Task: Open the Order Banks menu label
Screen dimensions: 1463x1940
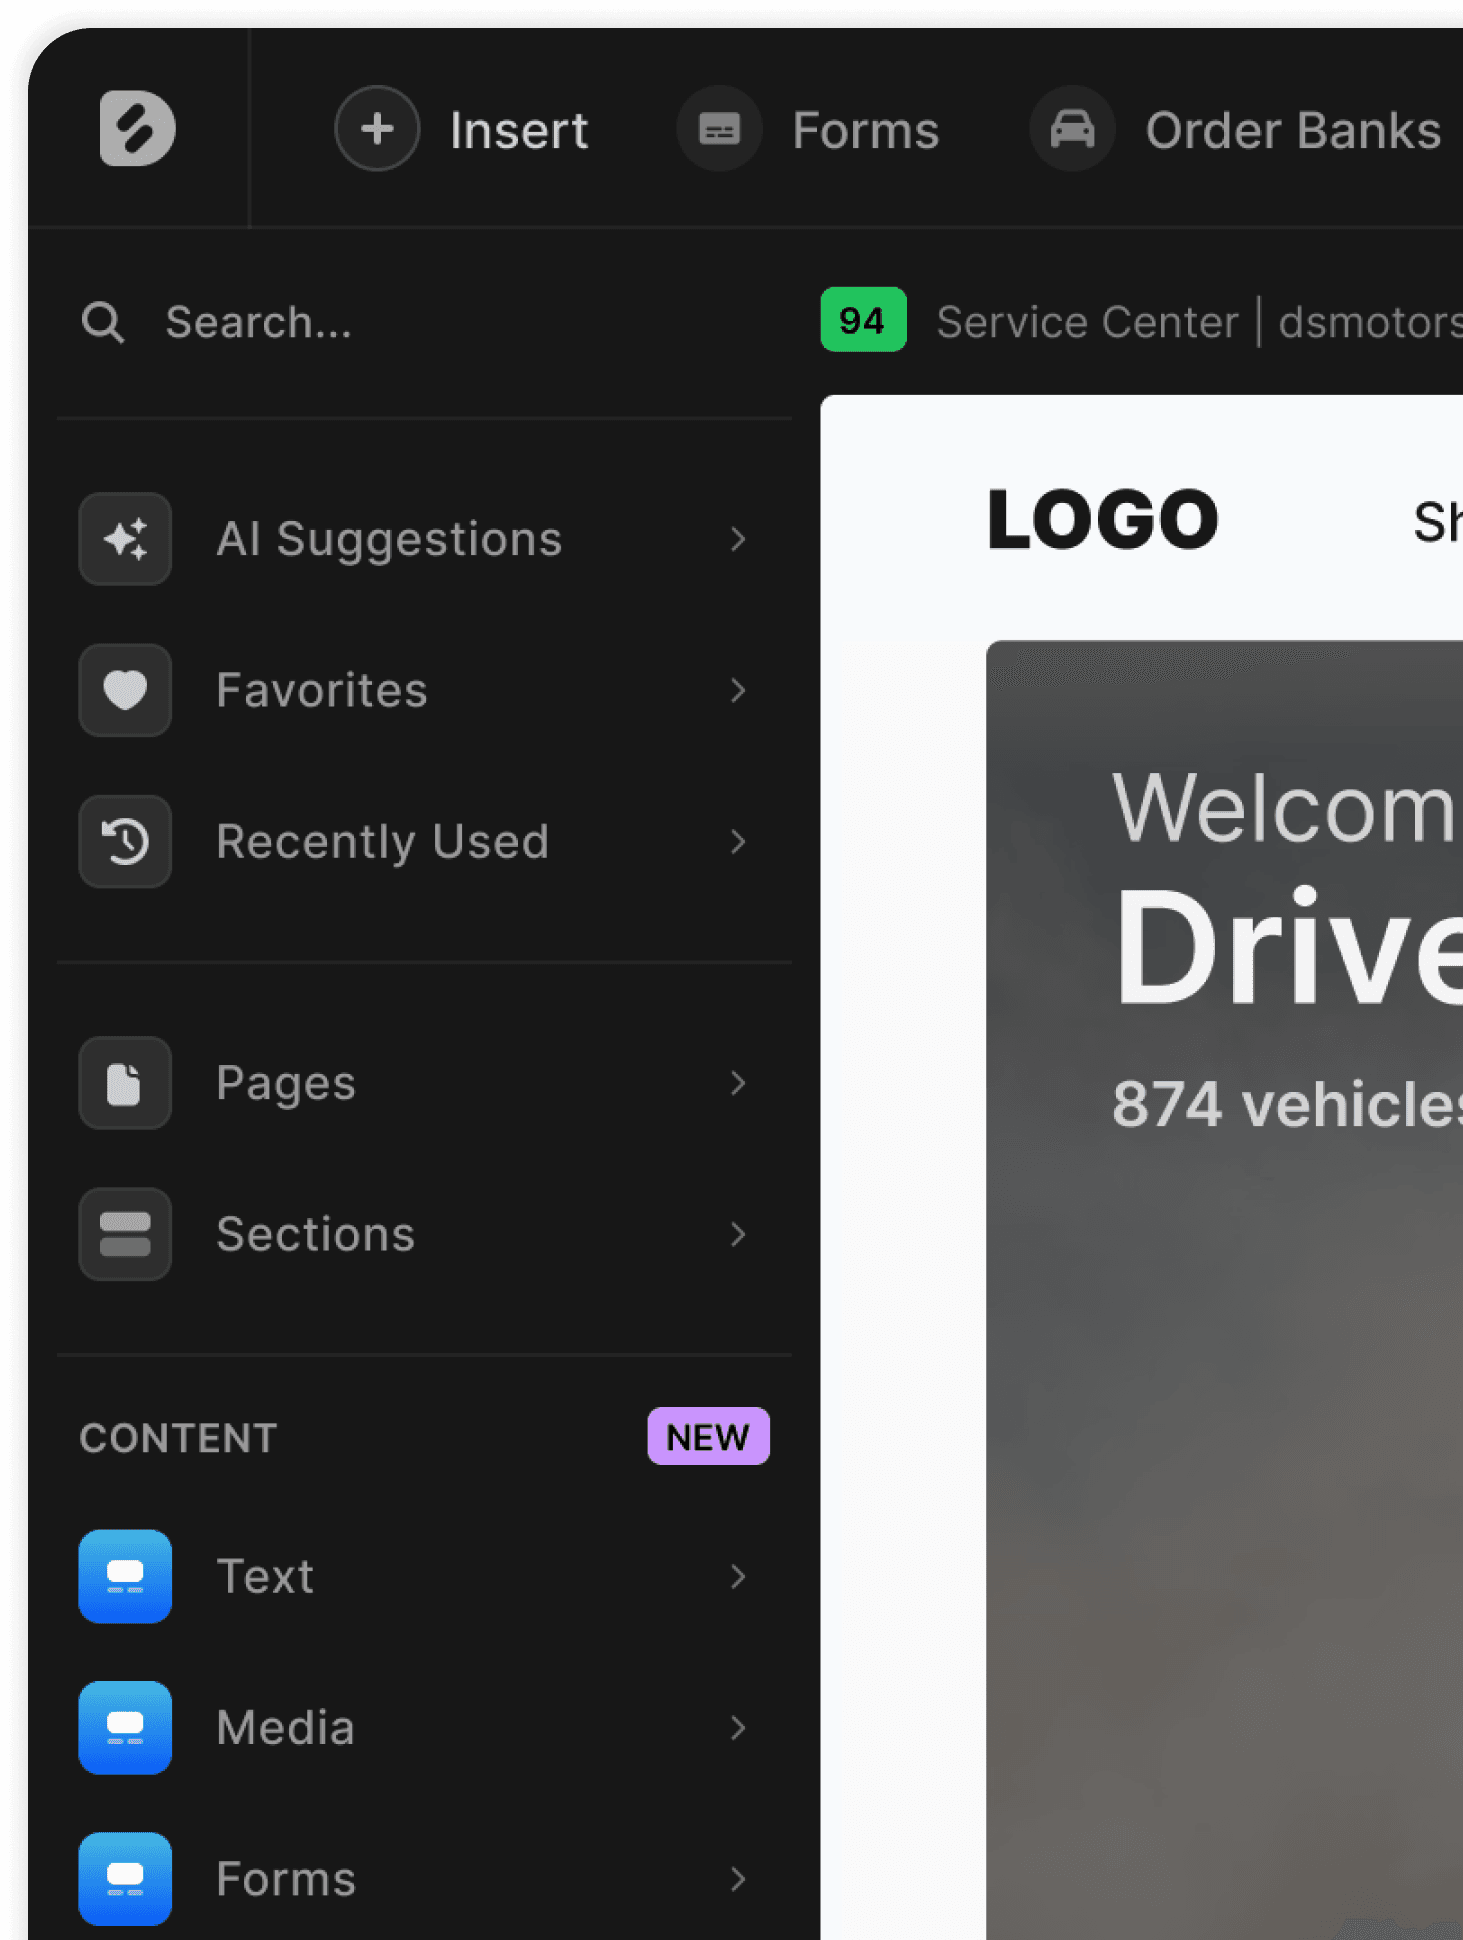Action: tap(1292, 131)
